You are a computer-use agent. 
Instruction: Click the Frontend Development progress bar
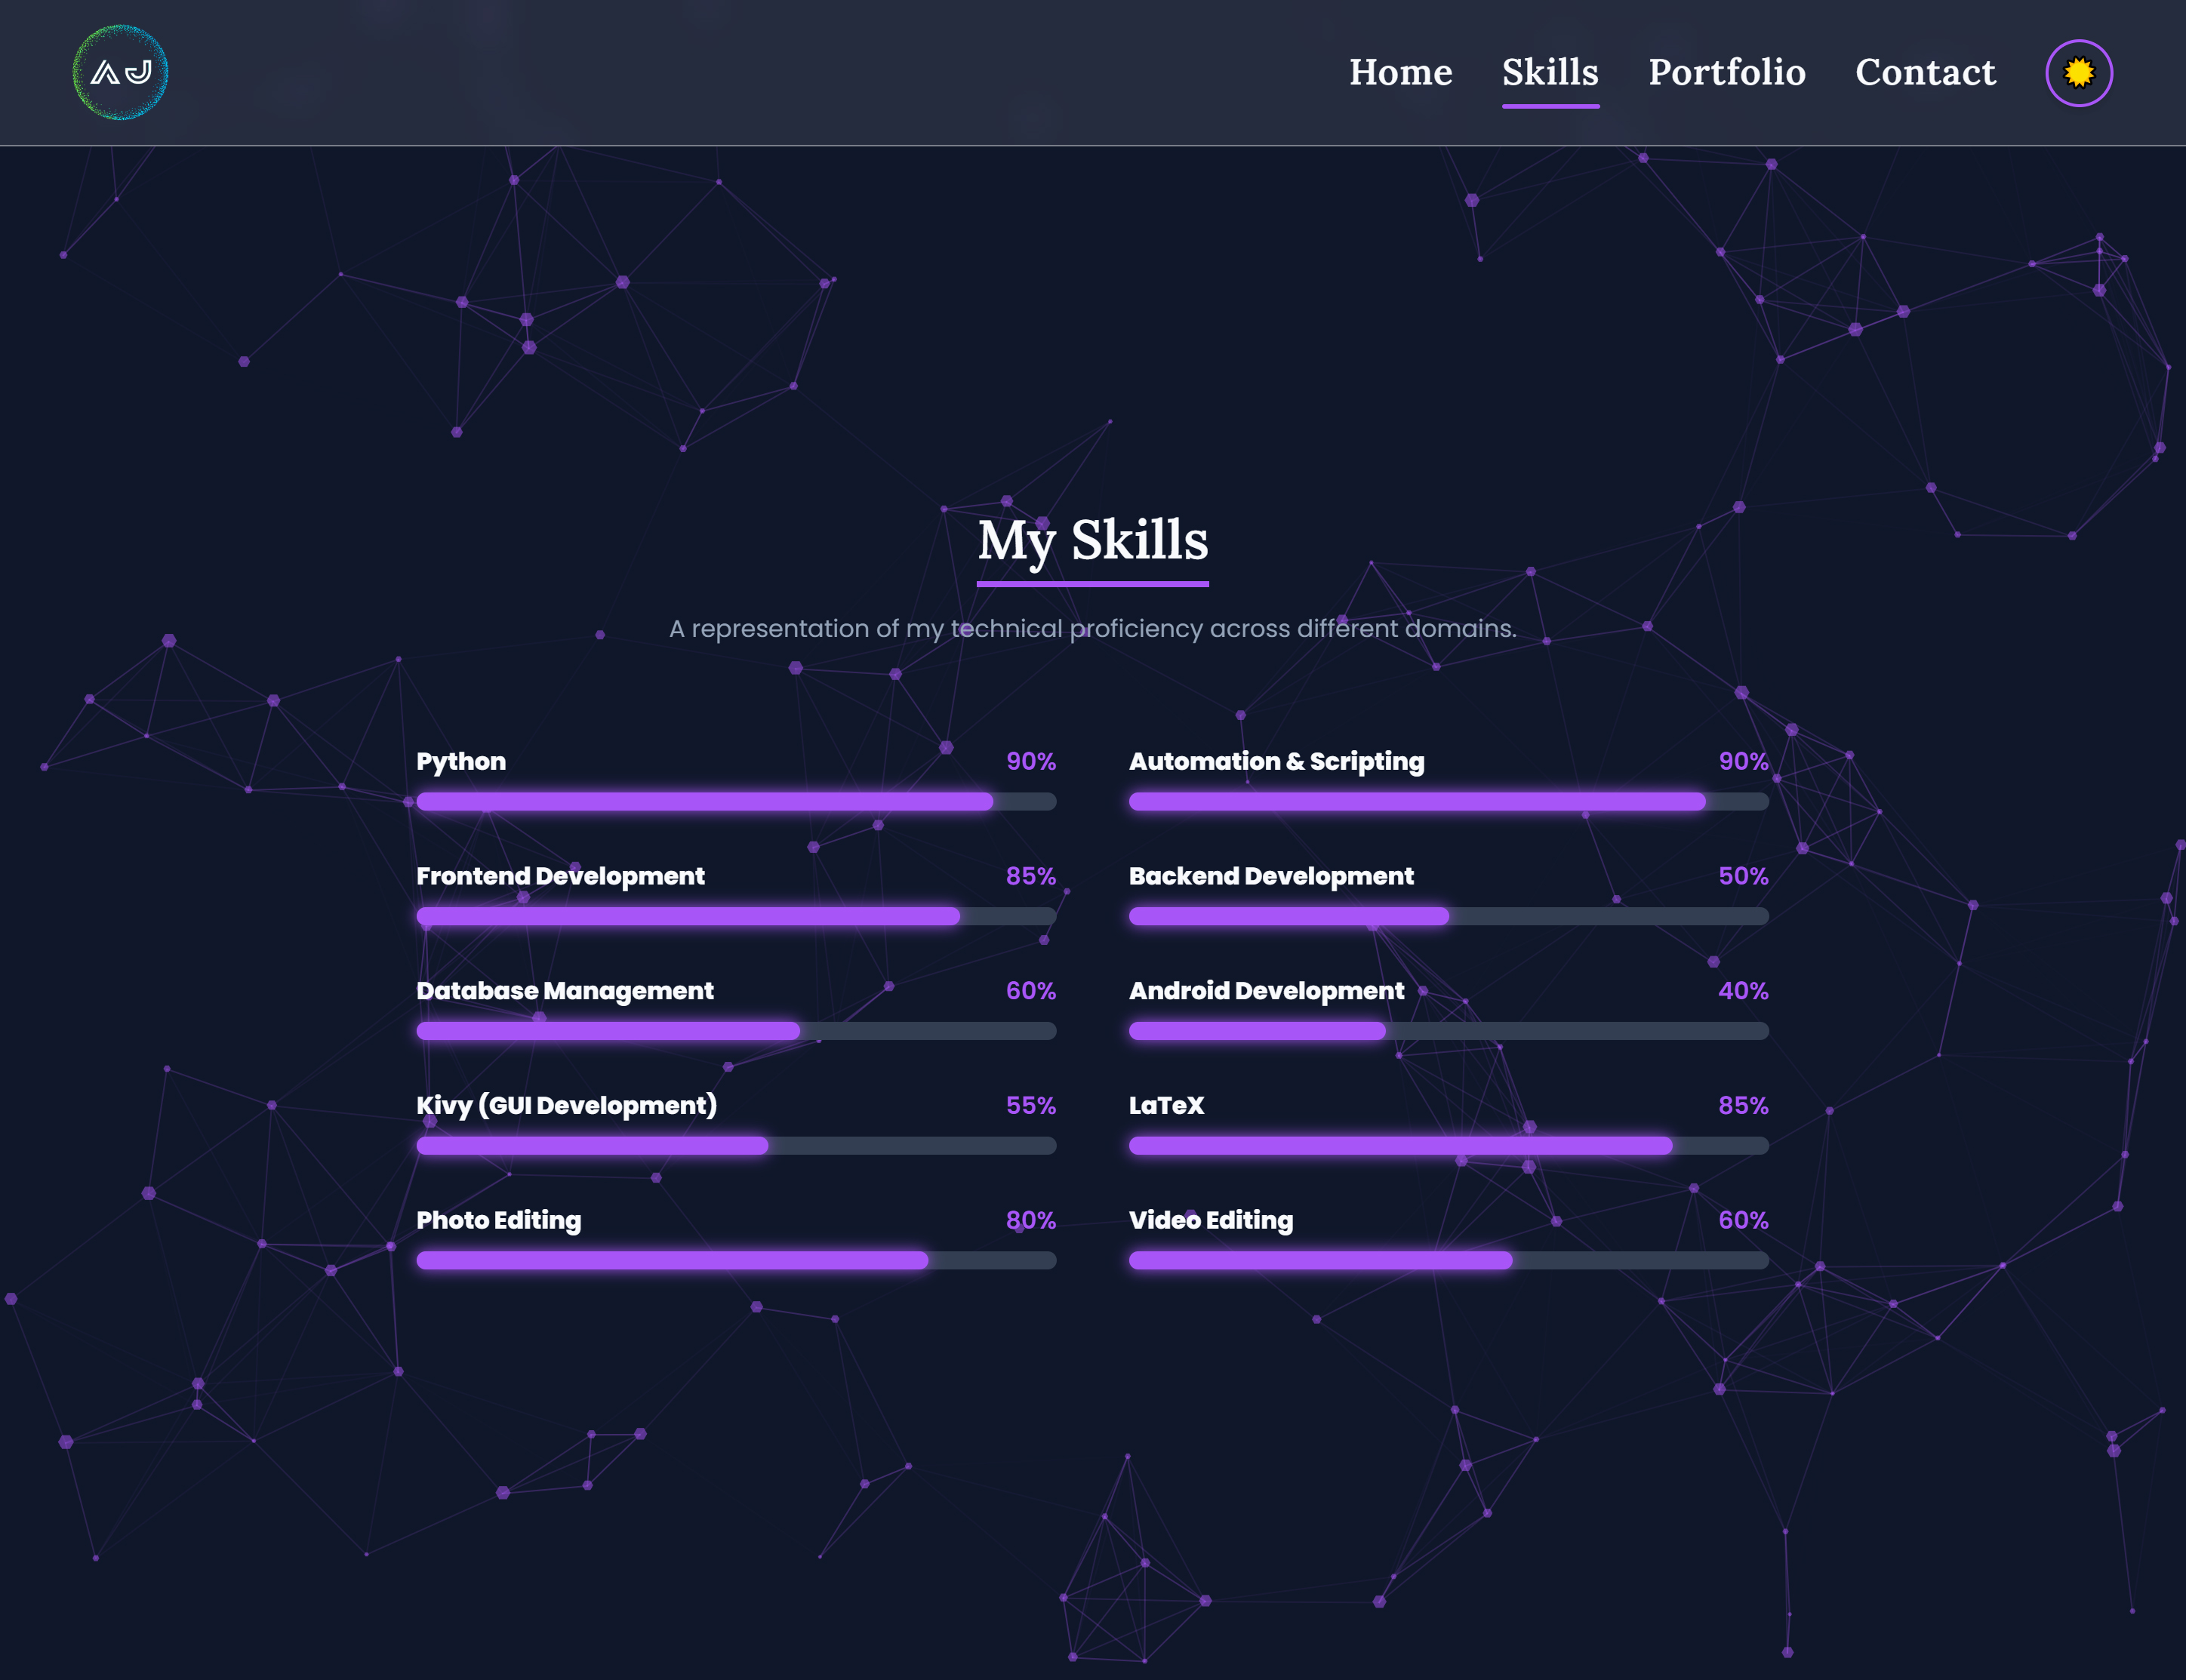tap(736, 916)
